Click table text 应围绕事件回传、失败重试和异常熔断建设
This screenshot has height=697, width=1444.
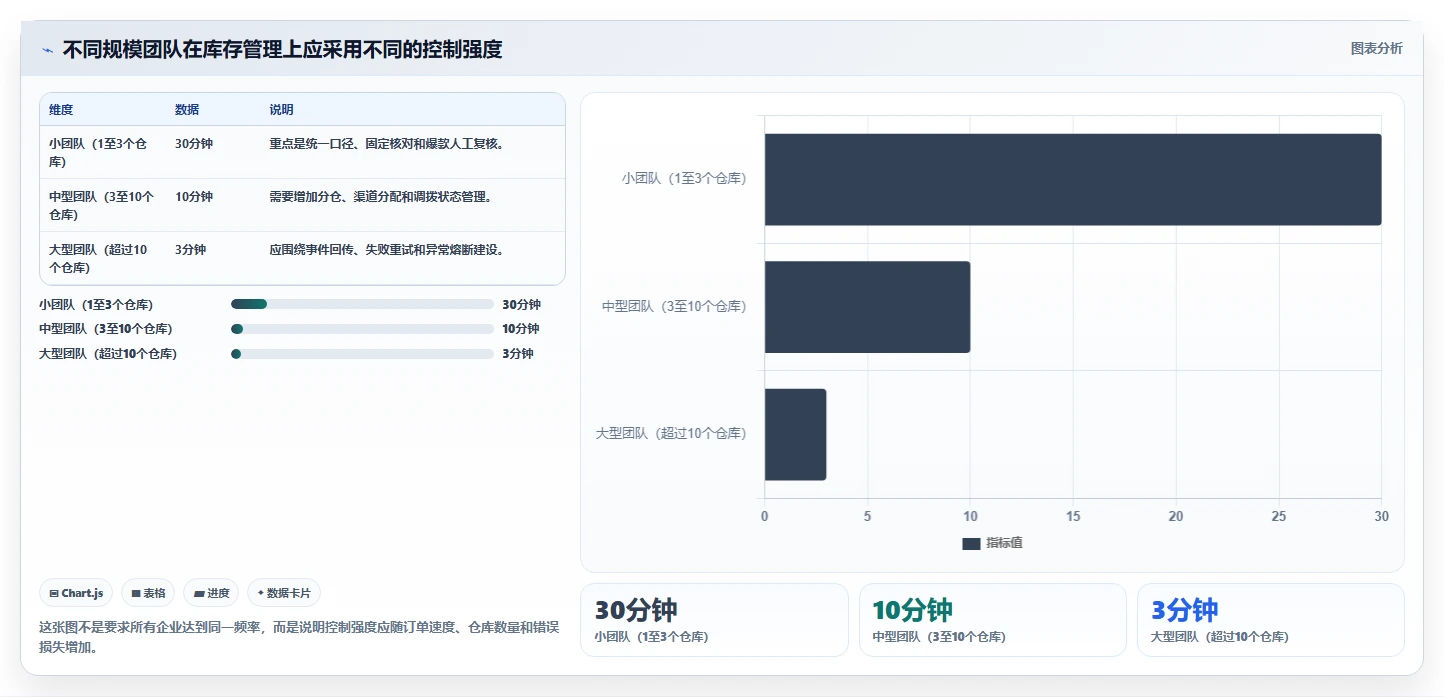[387, 250]
